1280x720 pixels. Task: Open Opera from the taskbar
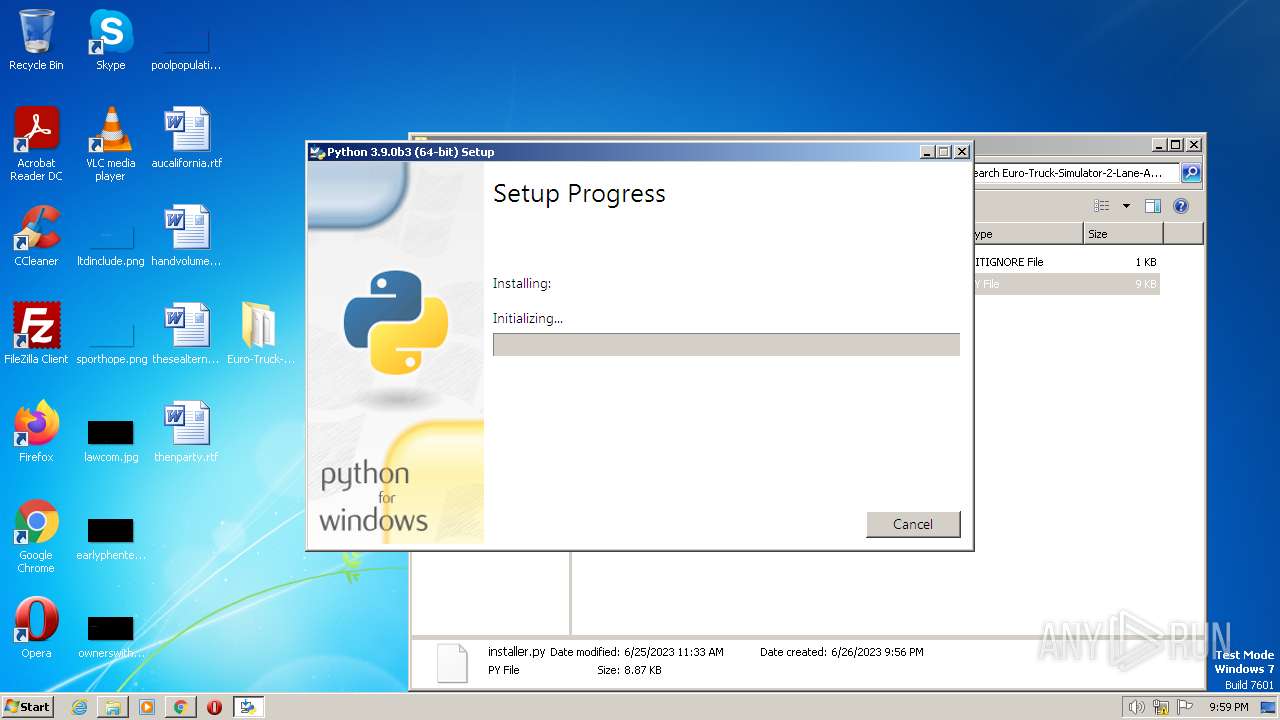tap(214, 707)
